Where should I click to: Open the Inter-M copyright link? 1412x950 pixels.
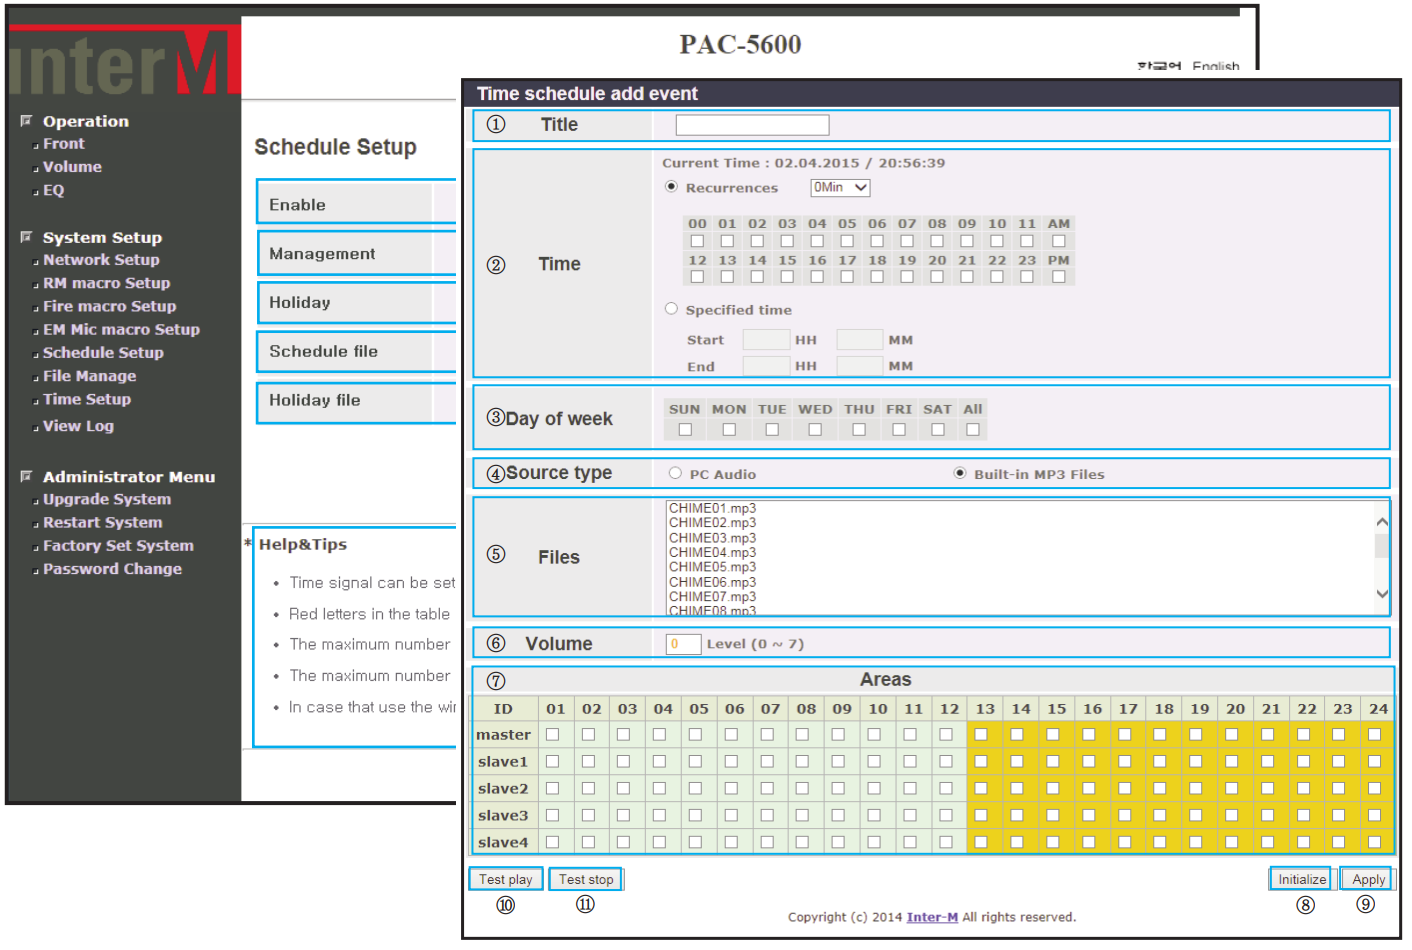[932, 917]
